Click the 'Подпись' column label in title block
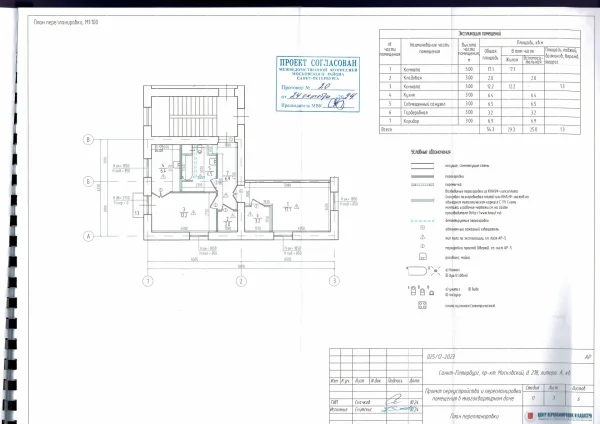The width and height of the screenshot is (600, 424). (395, 381)
